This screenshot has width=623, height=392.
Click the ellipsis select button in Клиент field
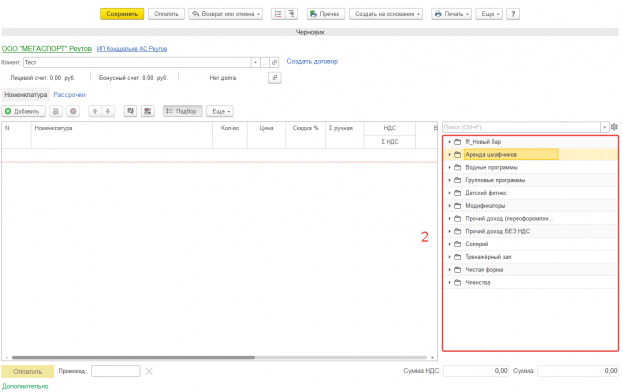tap(265, 62)
